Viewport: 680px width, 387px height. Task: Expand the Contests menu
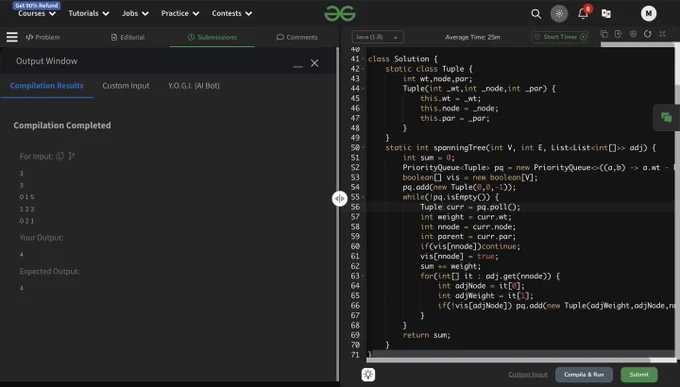(232, 13)
